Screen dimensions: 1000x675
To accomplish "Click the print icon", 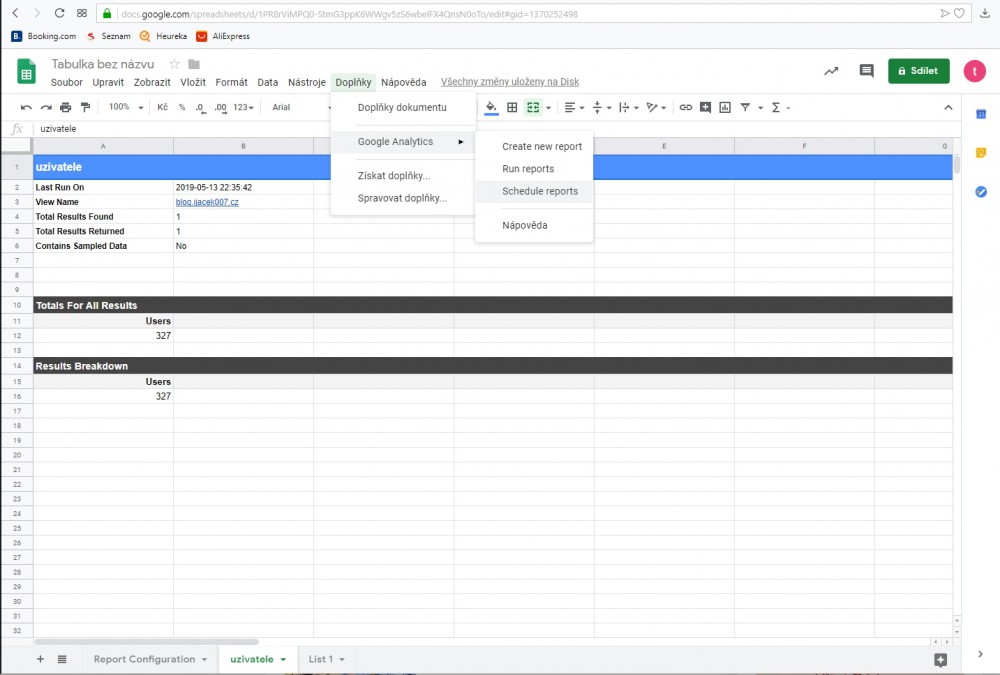I will point(66,107).
